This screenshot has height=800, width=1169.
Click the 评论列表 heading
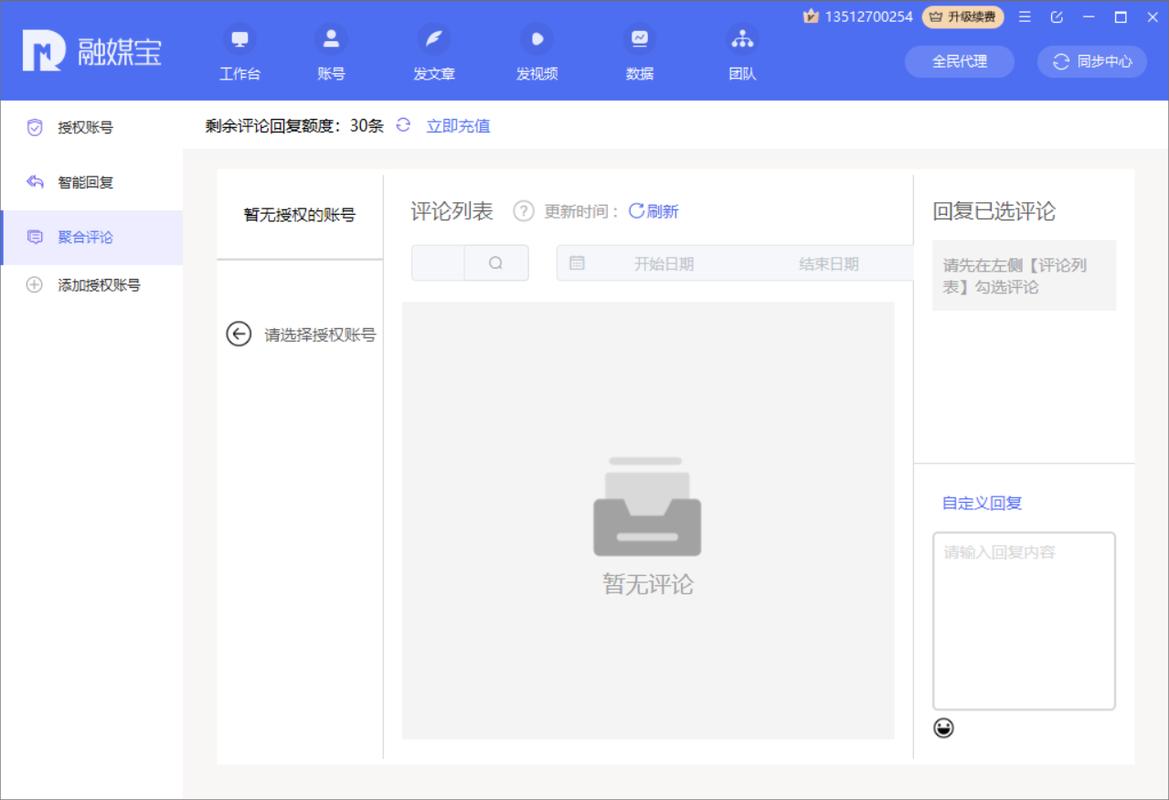[x=452, y=212]
